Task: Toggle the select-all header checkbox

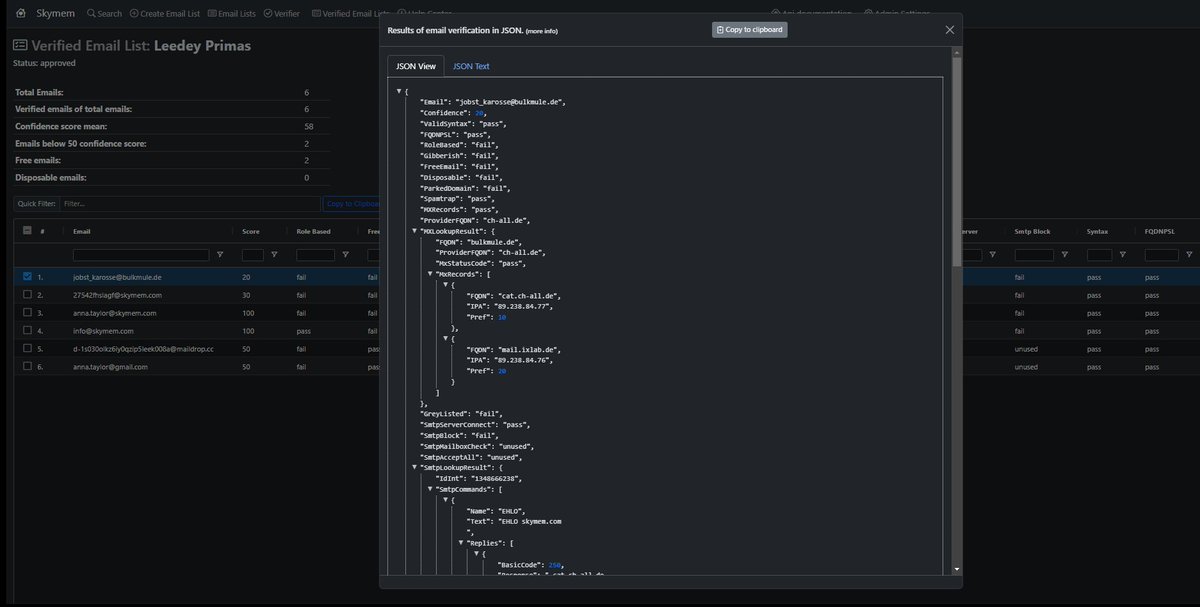Action: (28, 231)
